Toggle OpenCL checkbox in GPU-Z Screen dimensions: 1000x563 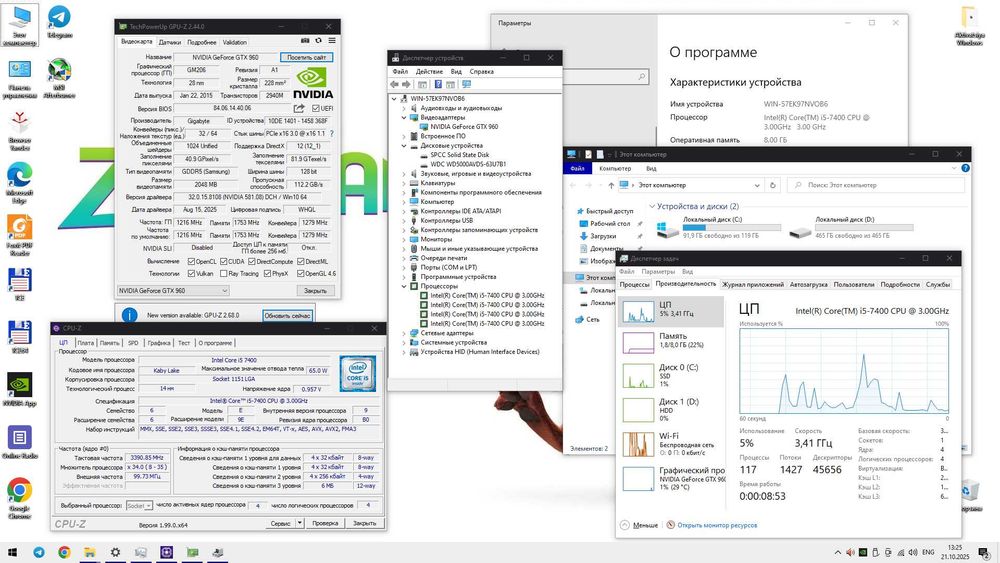tap(191, 261)
